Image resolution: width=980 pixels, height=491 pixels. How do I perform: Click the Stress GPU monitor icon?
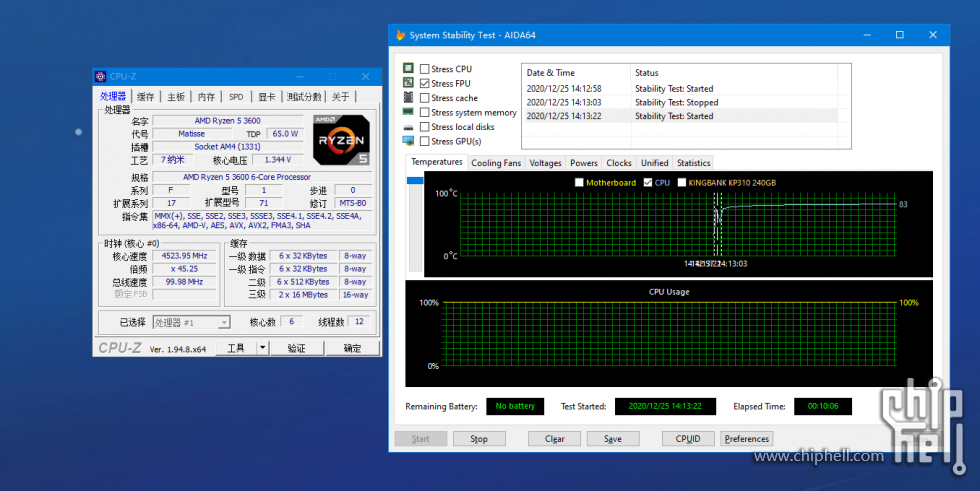click(408, 141)
